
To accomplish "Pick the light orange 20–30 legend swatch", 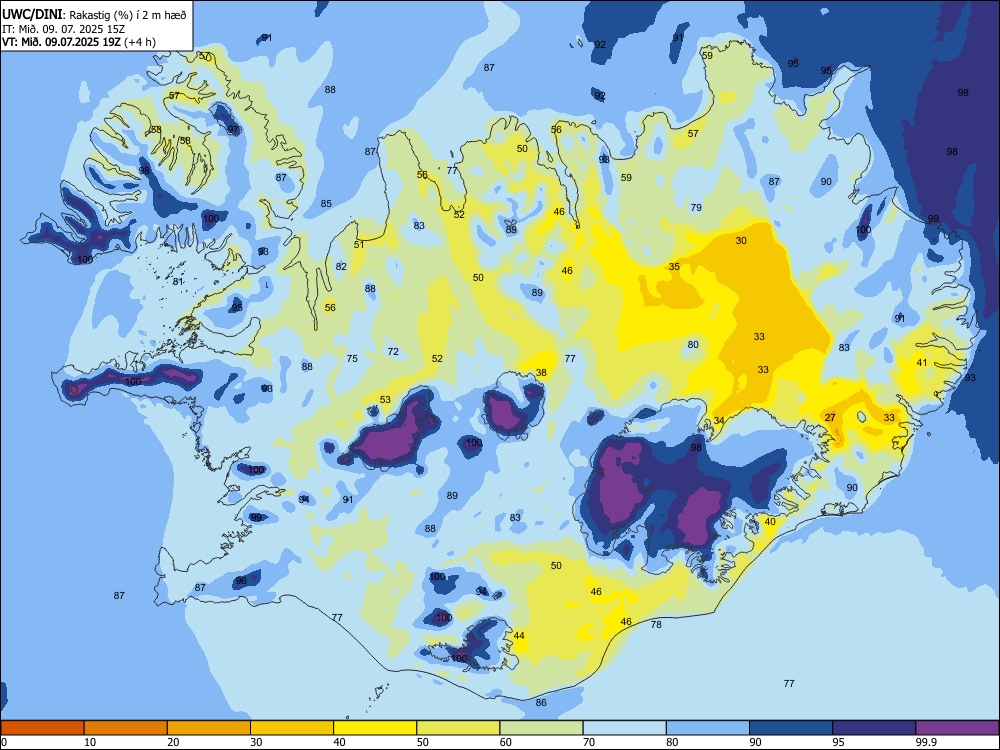I will pyautogui.click(x=209, y=728).
